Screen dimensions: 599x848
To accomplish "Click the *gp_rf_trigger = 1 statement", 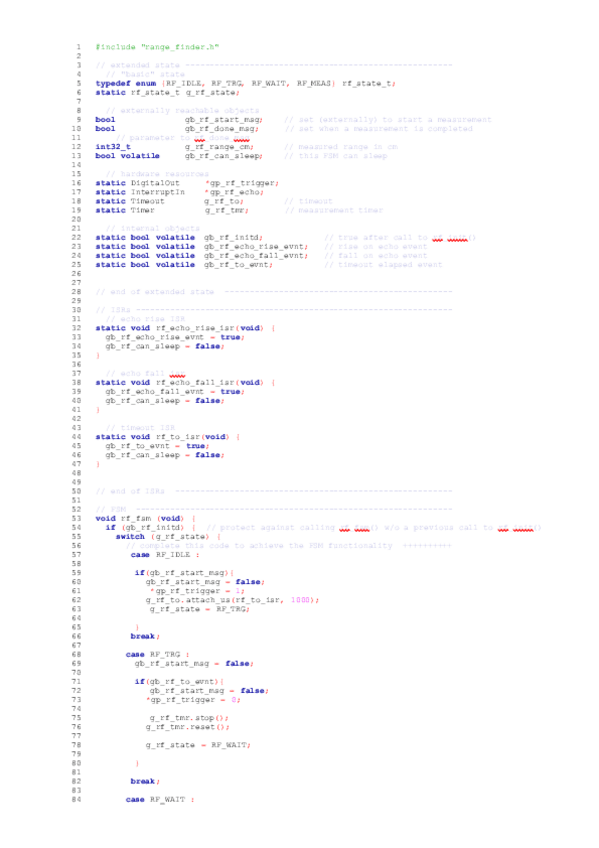I will tap(197, 591).
